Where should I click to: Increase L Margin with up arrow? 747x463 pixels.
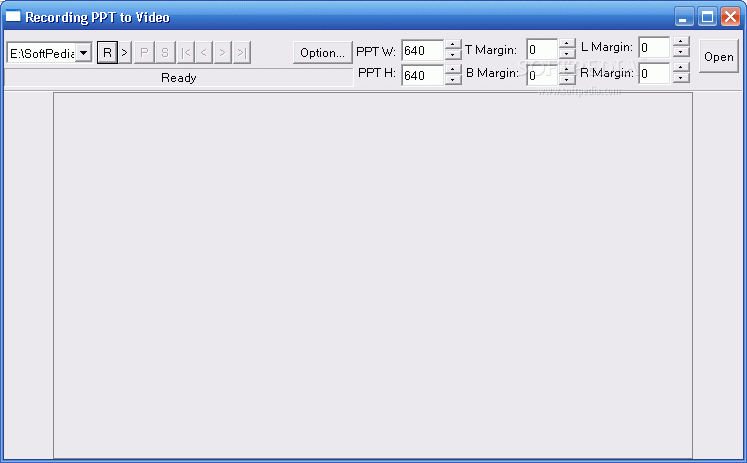tap(681, 42)
